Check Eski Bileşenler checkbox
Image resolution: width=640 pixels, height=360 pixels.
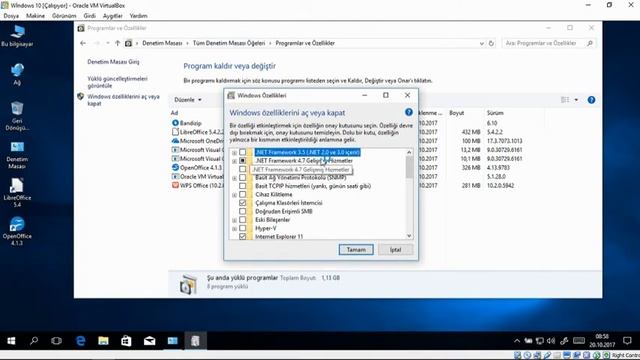242,220
